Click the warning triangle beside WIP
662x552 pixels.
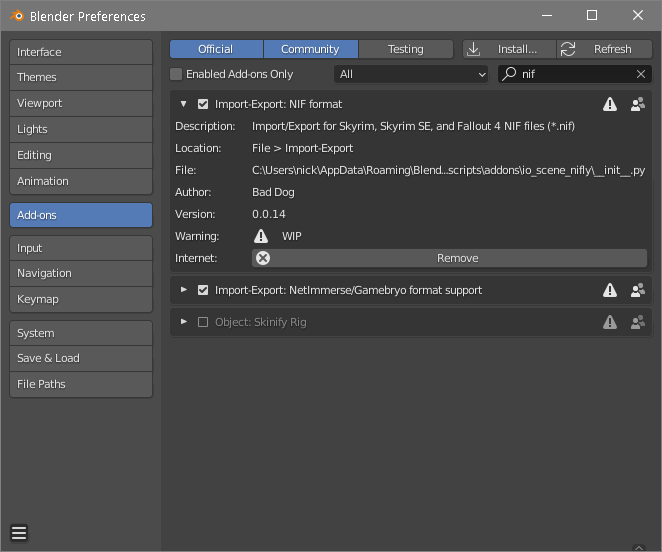pyautogui.click(x=261, y=236)
